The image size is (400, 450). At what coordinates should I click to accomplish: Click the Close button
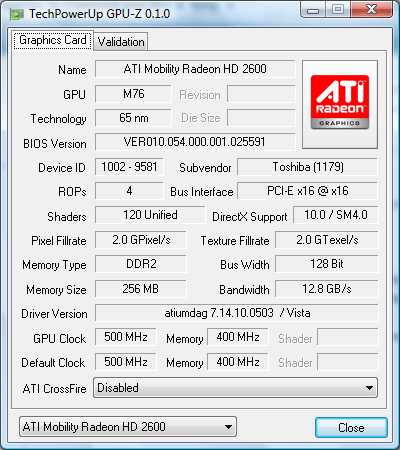coord(351,428)
